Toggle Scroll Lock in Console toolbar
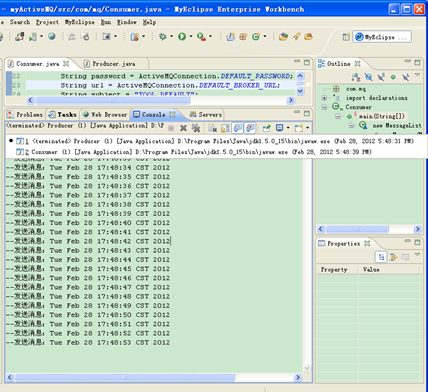Image resolution: width=428 pixels, height=392 pixels. tap(225, 128)
